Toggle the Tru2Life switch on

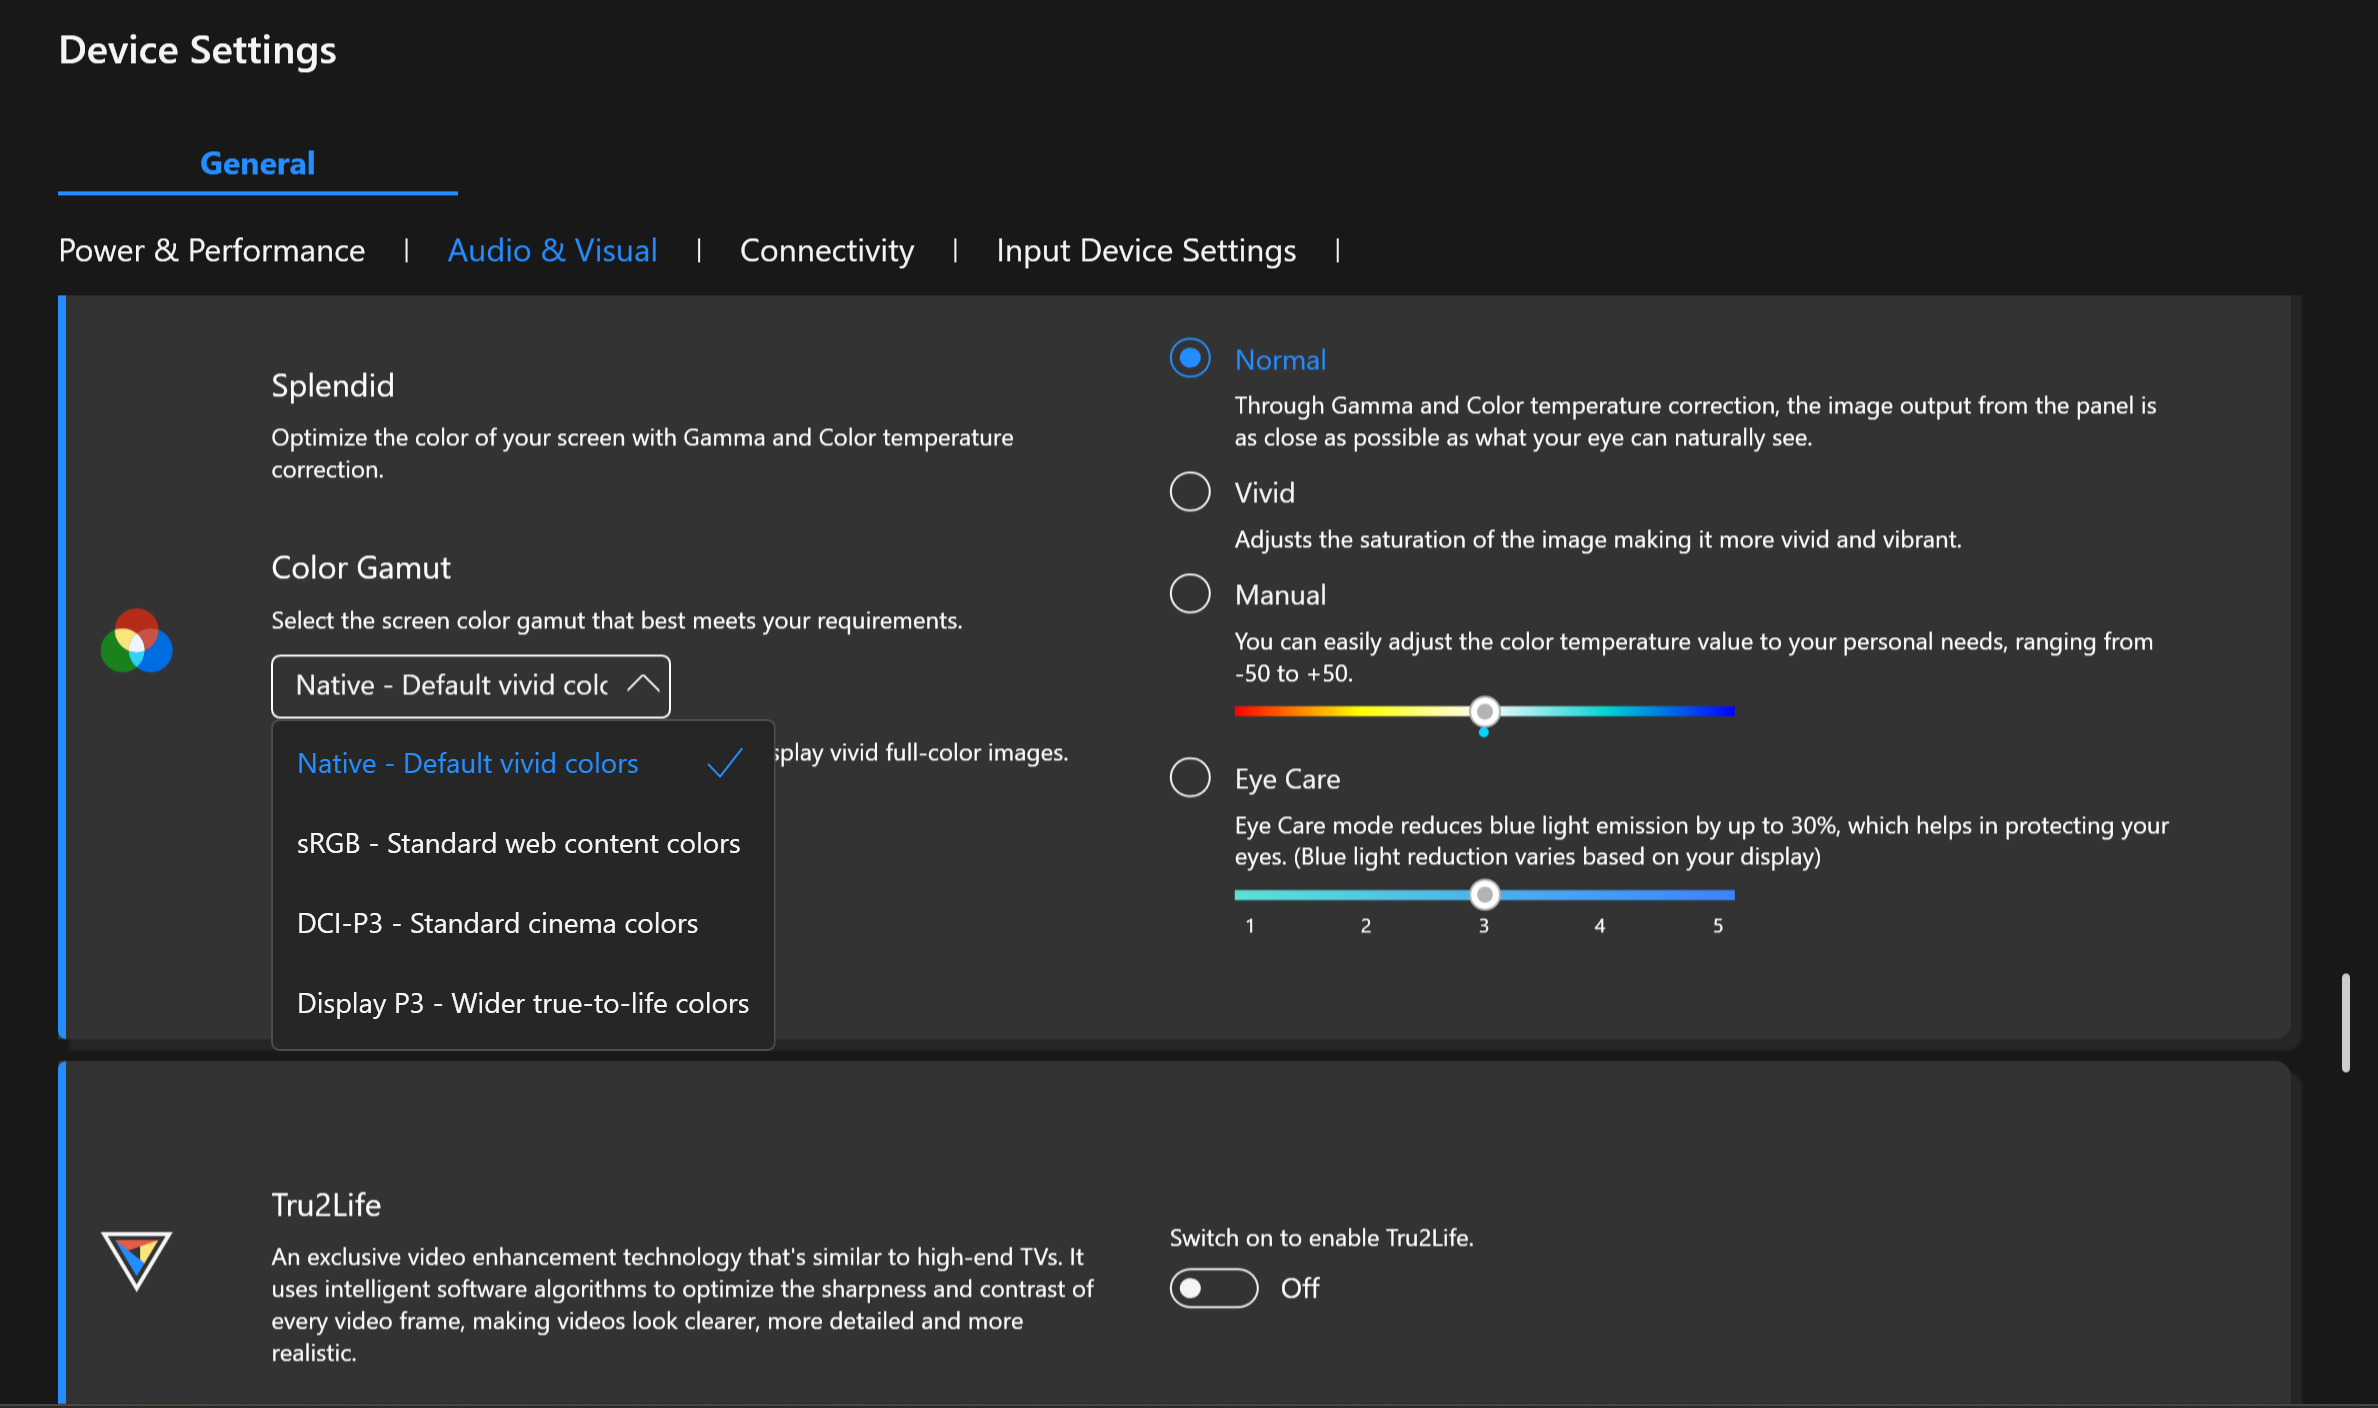pyautogui.click(x=1213, y=1288)
